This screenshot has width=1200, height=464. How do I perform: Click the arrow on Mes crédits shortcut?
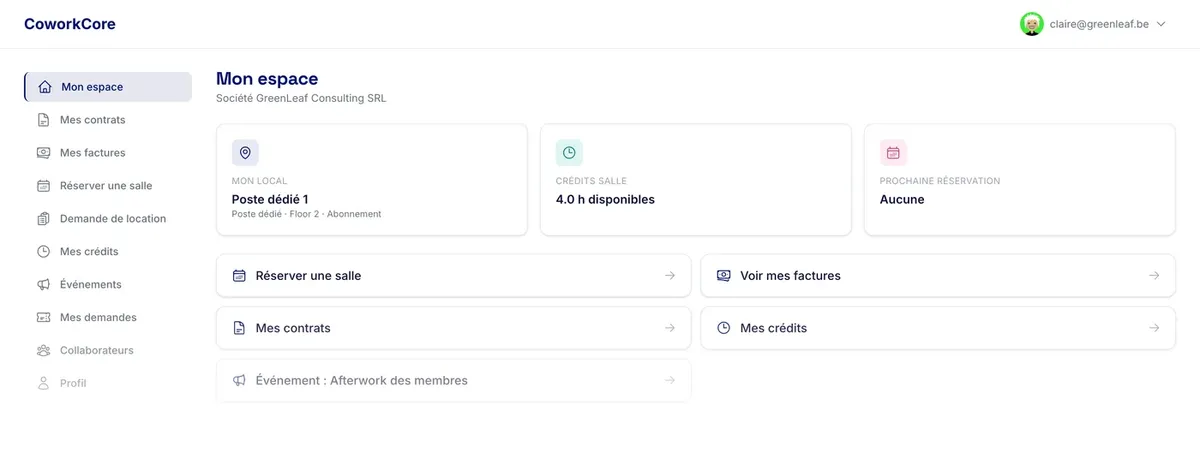pos(1154,328)
